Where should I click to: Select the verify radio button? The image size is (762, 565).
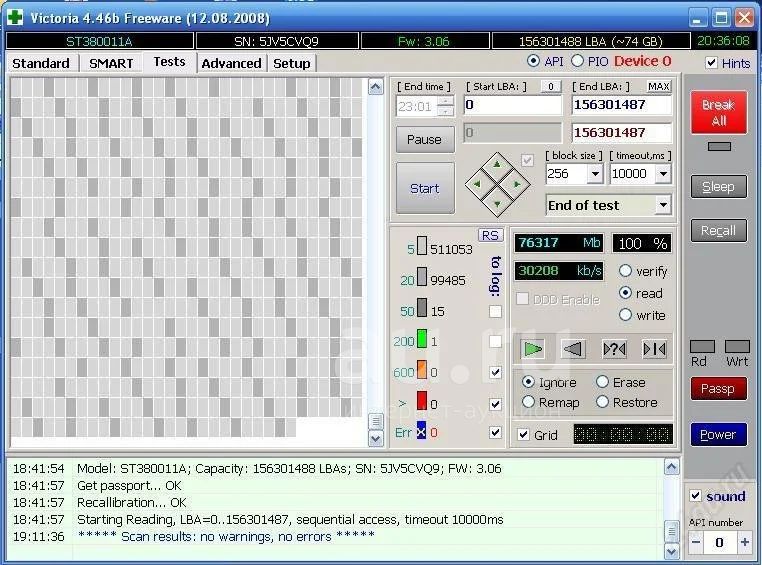(625, 271)
